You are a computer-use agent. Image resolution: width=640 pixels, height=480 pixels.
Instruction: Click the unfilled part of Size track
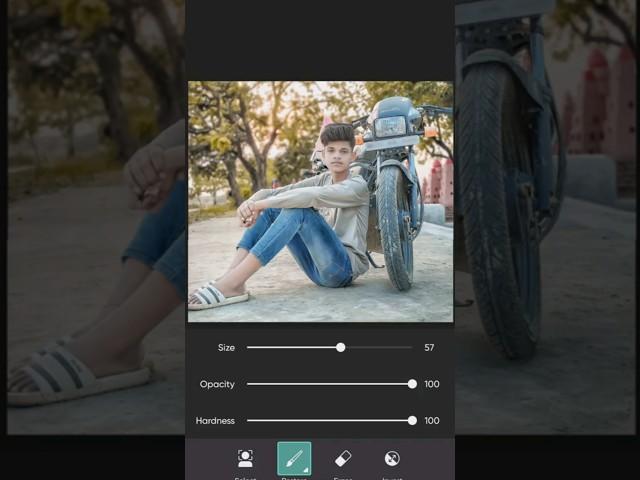(378, 347)
